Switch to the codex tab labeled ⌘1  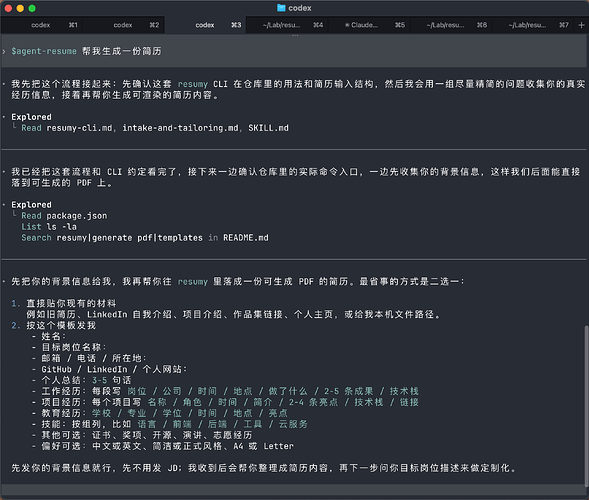[41, 25]
